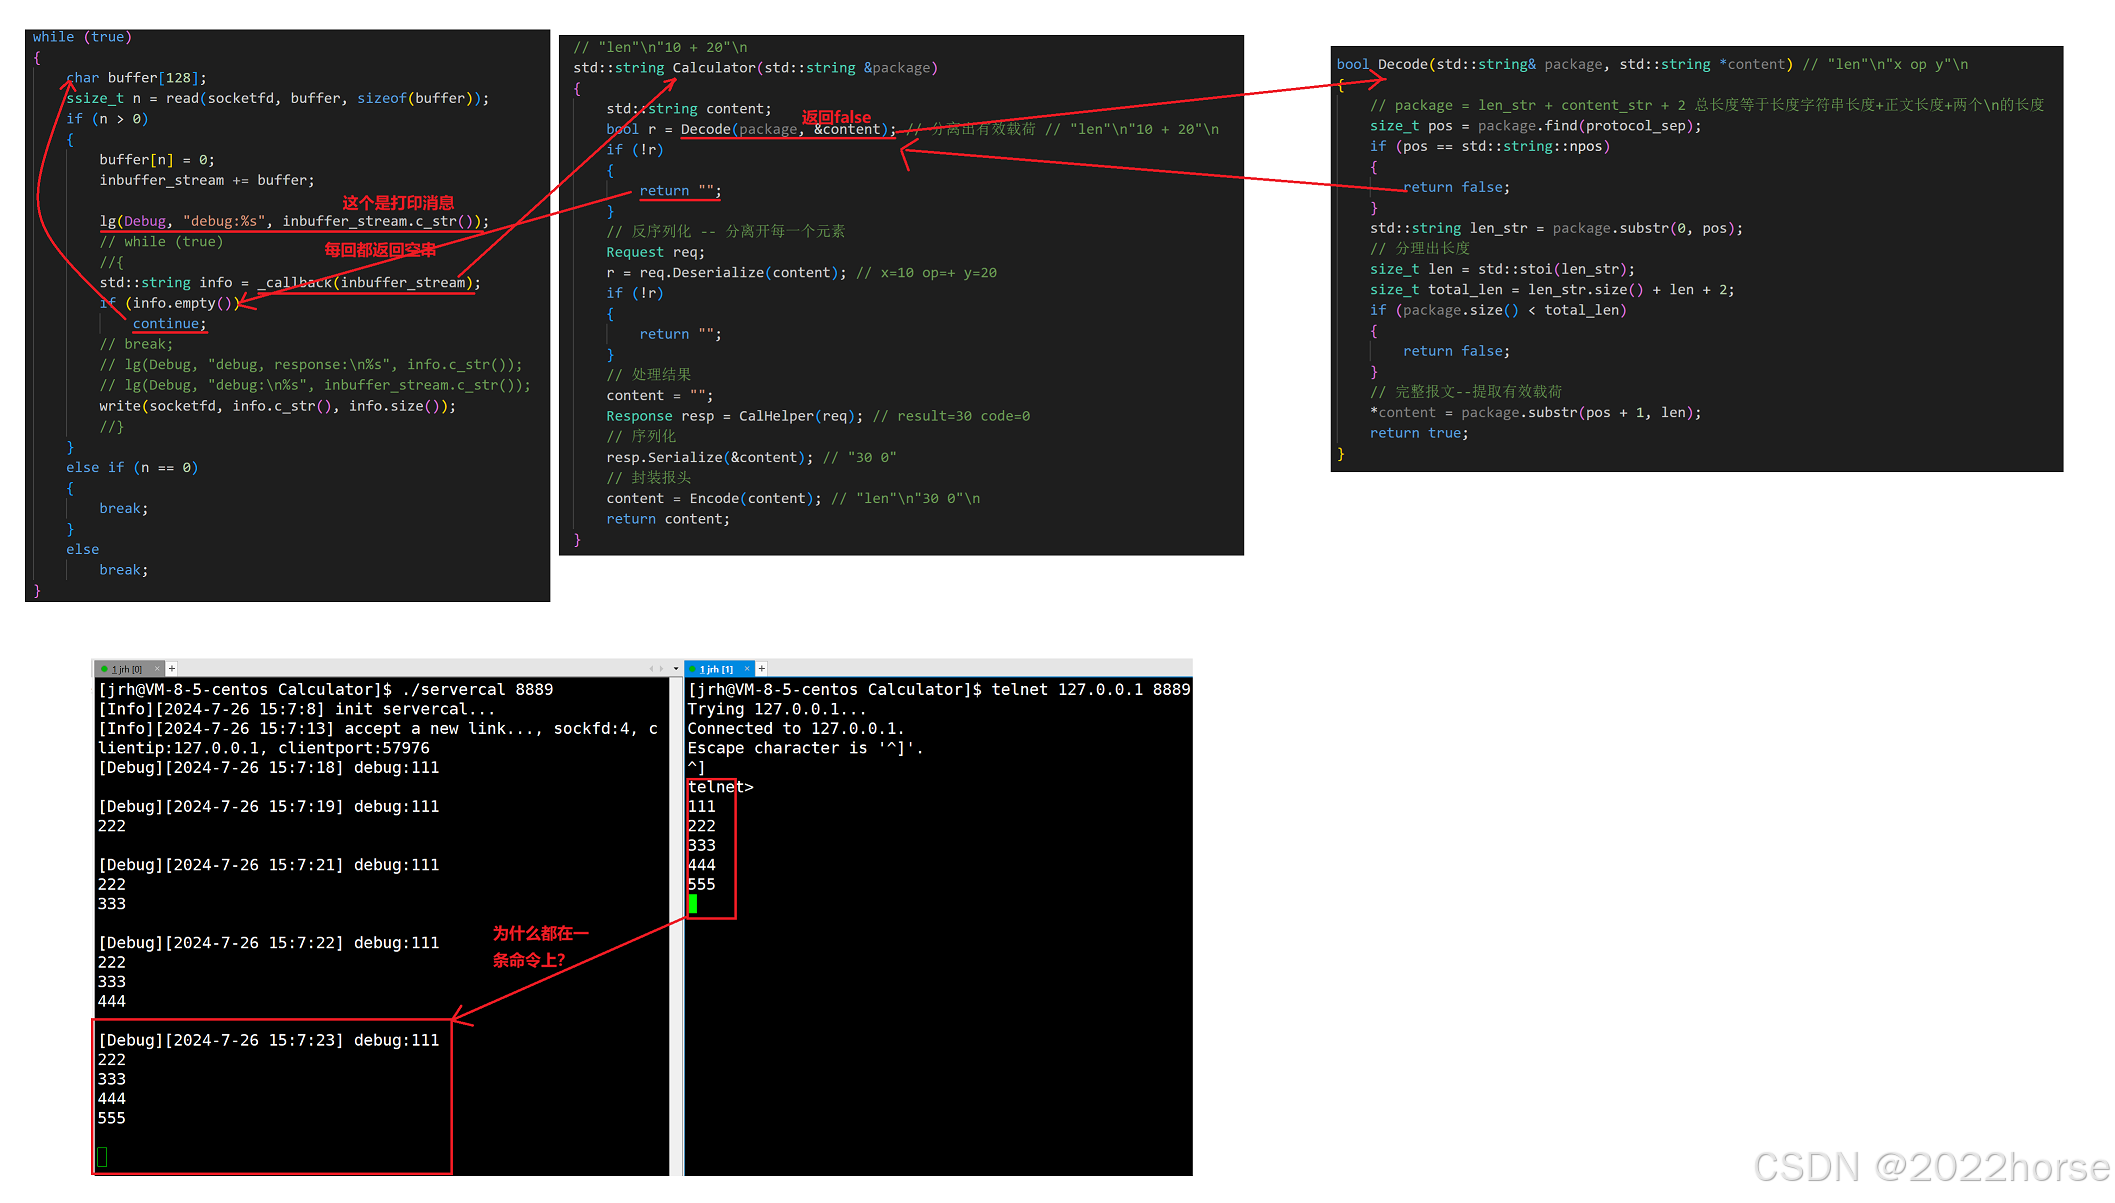Click the previous-tab left arrow in left pane

point(651,669)
